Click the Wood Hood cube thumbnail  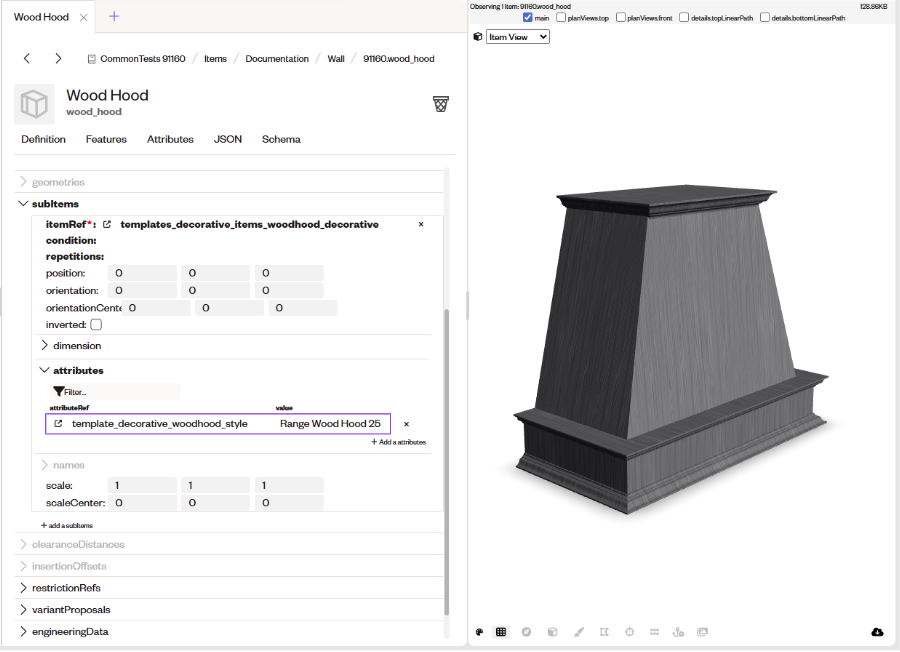pyautogui.click(x=34, y=104)
